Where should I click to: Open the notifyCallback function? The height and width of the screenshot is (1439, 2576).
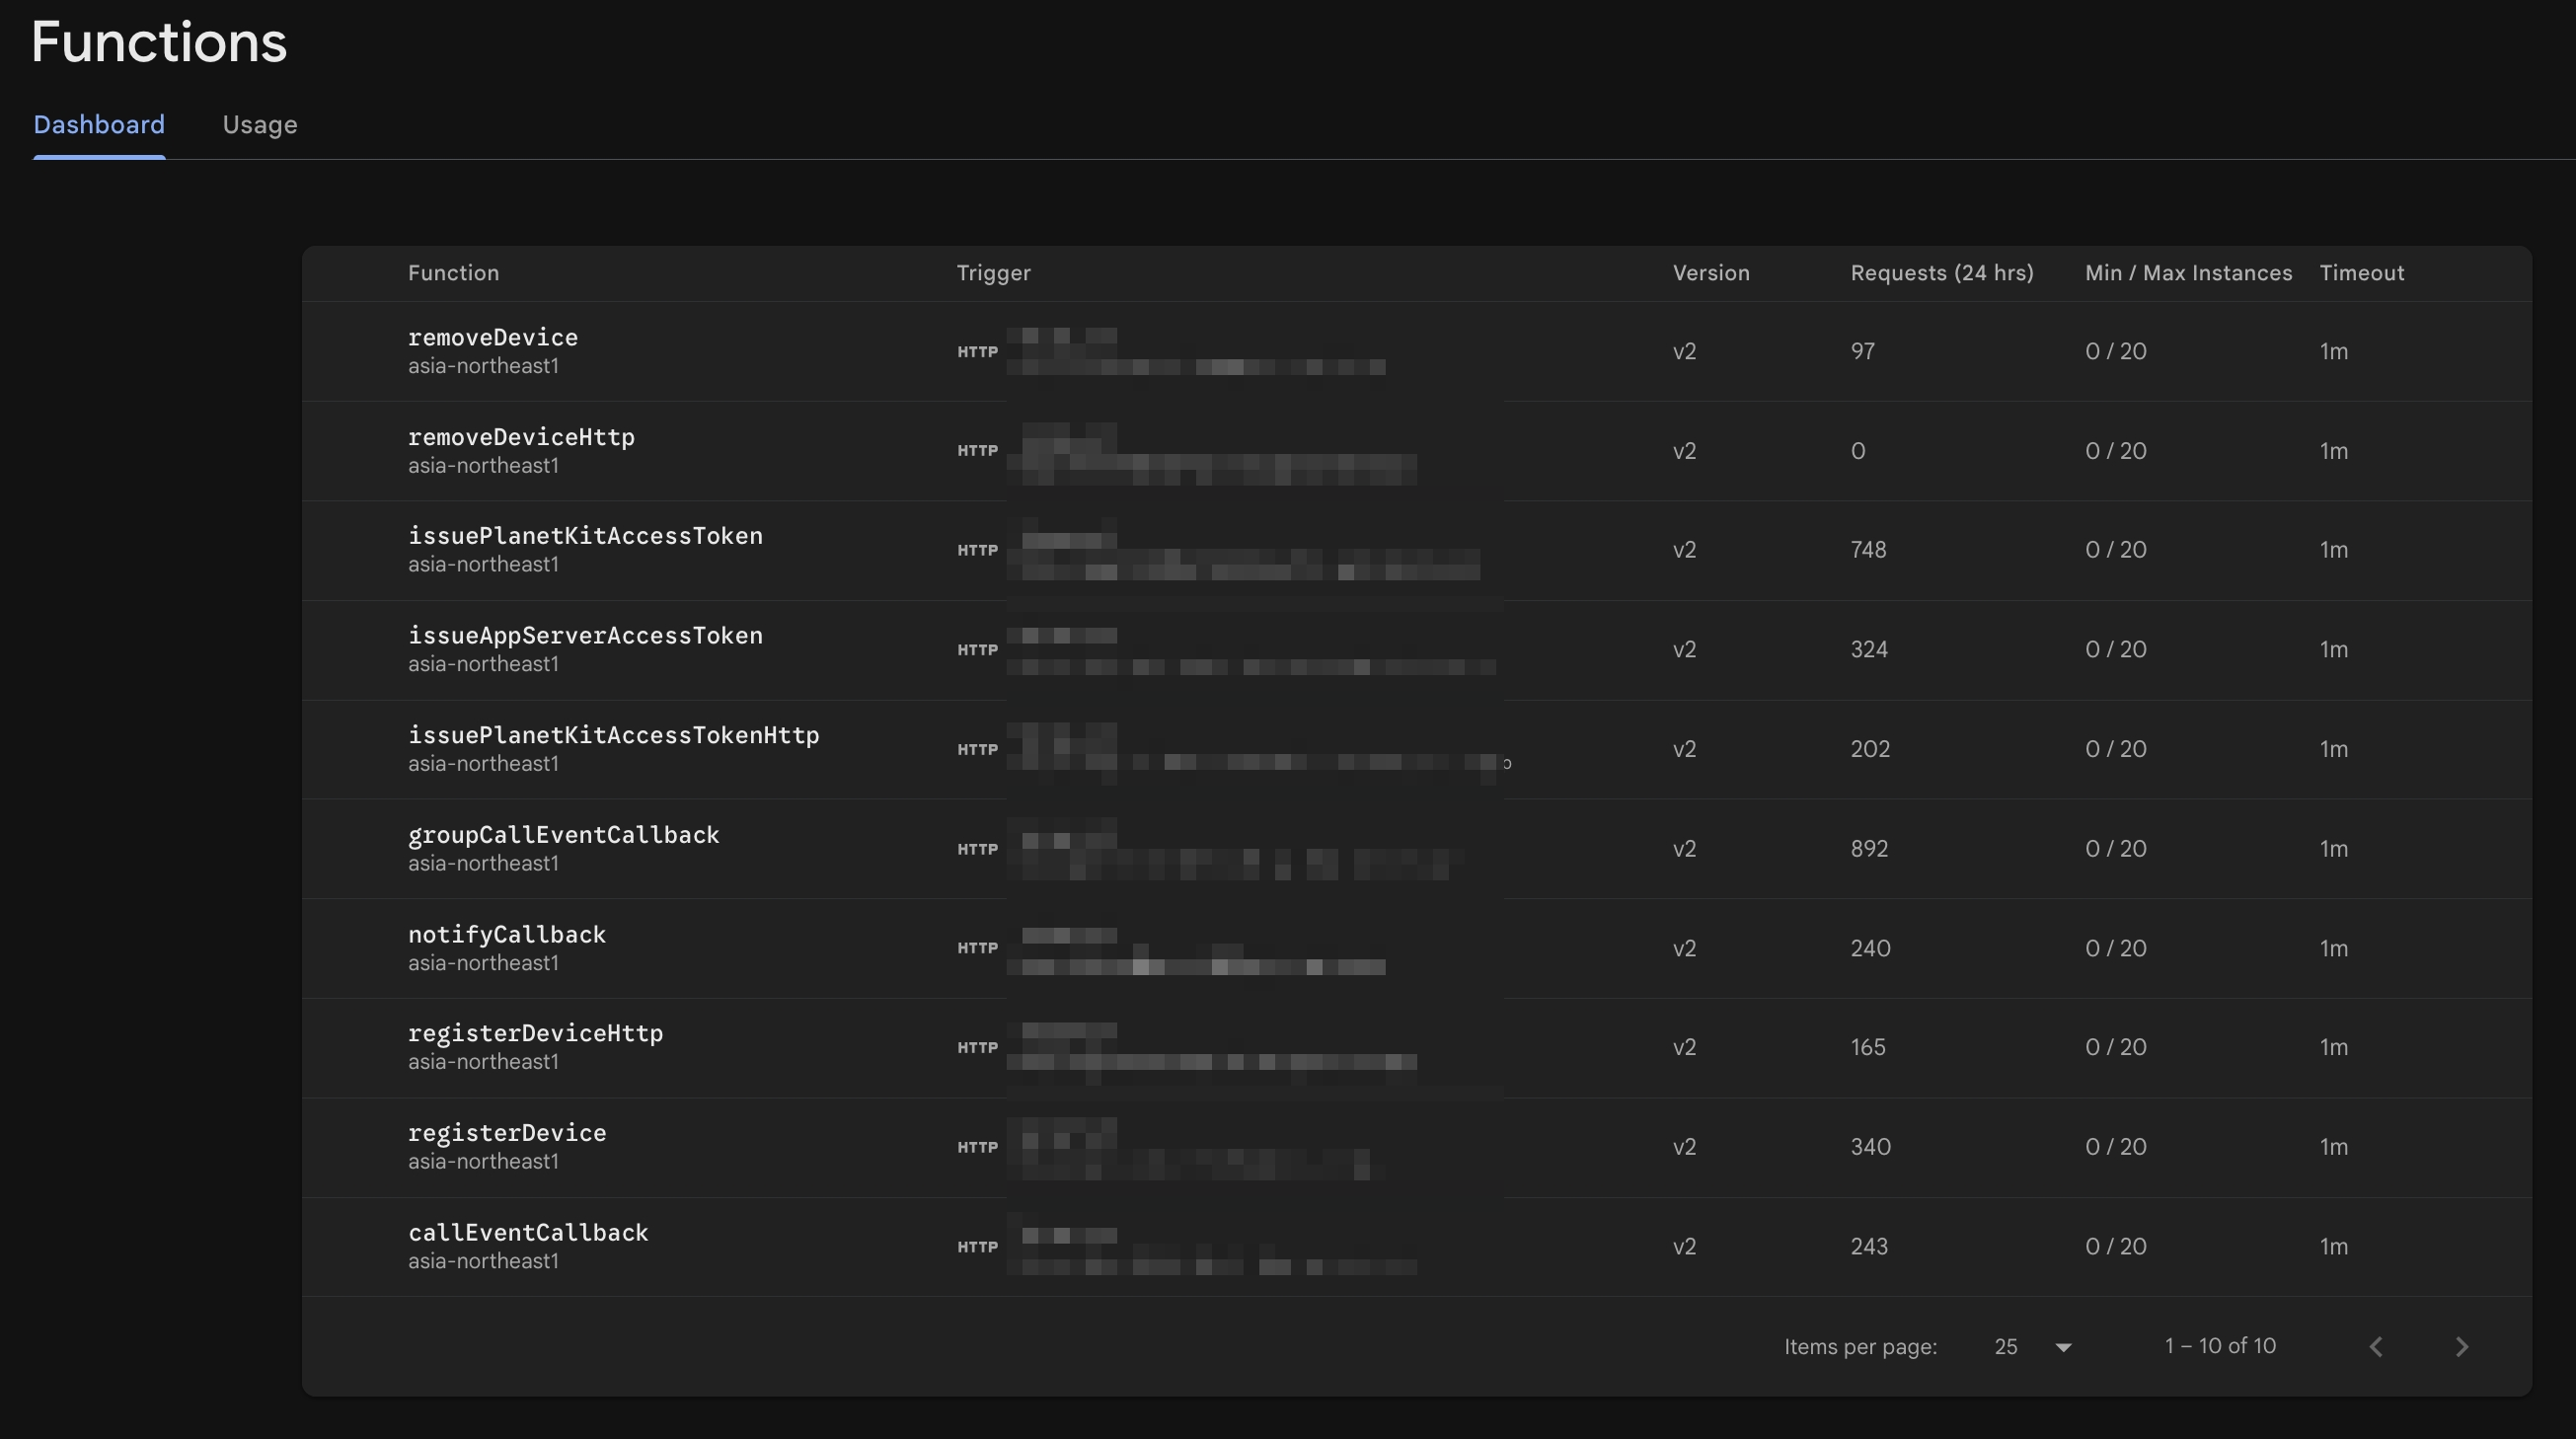[506, 934]
